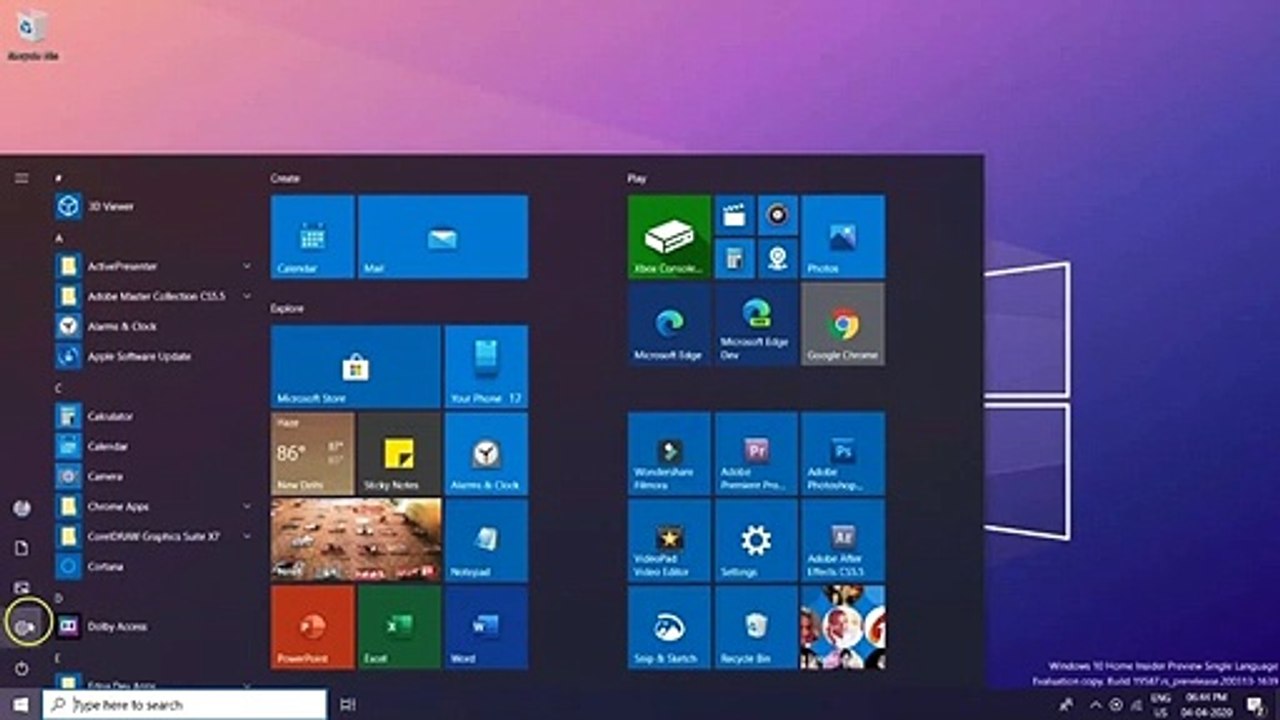Open the Microsoft Edge tile
This screenshot has width=1280, height=720.
pos(669,323)
